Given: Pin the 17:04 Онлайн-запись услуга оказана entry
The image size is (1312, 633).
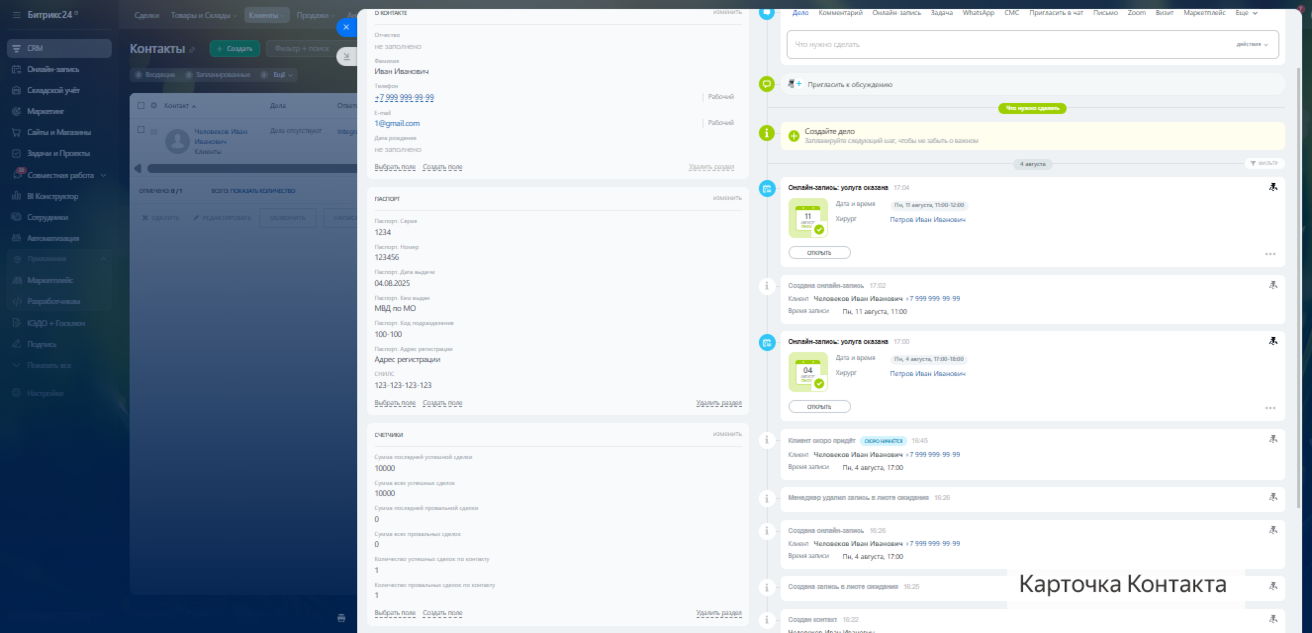Looking at the screenshot, I should click(x=1272, y=186).
